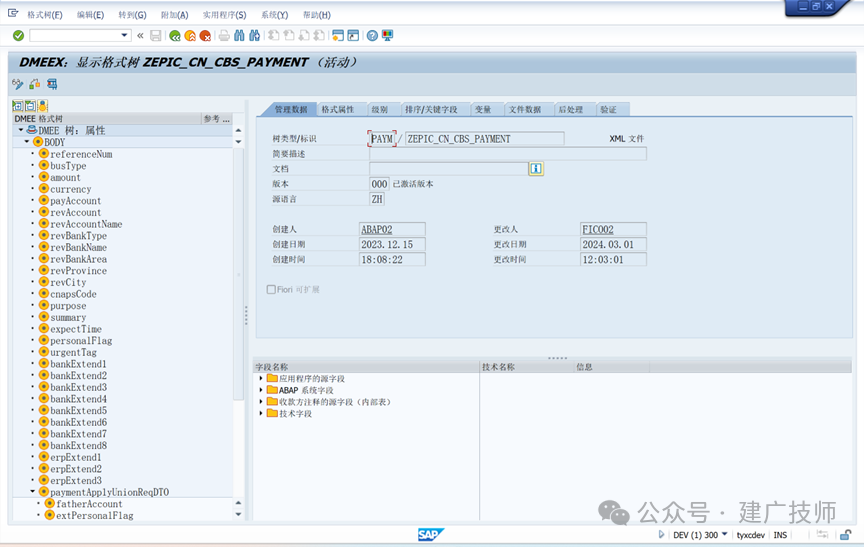
Task: Switch to the 文件数据 tab
Action: 525,110
